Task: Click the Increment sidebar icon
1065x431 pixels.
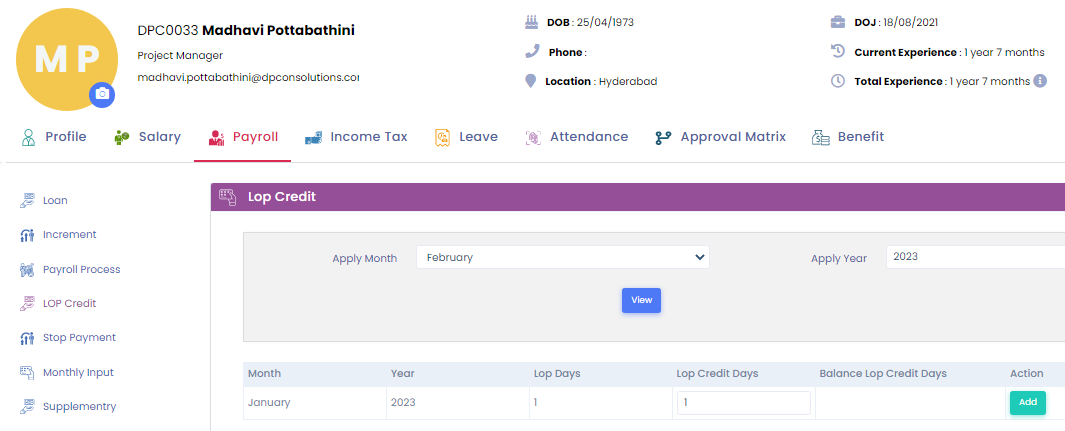Action: coord(27,235)
